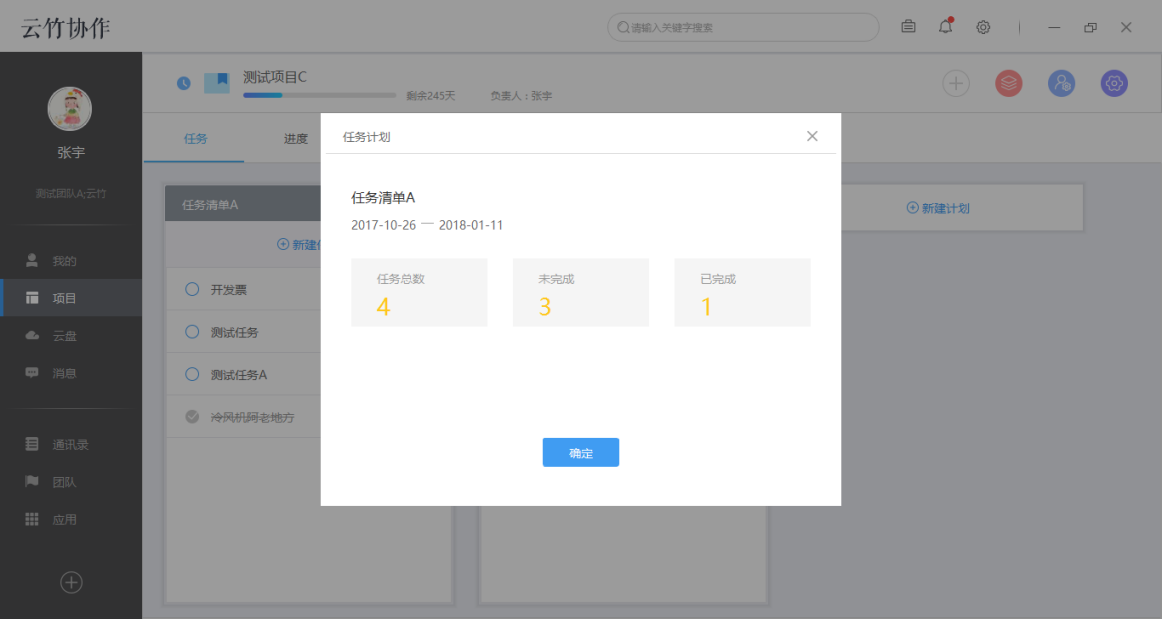Click 张宇's avatar in the sidebar
The image size is (1162, 619).
pos(71,108)
